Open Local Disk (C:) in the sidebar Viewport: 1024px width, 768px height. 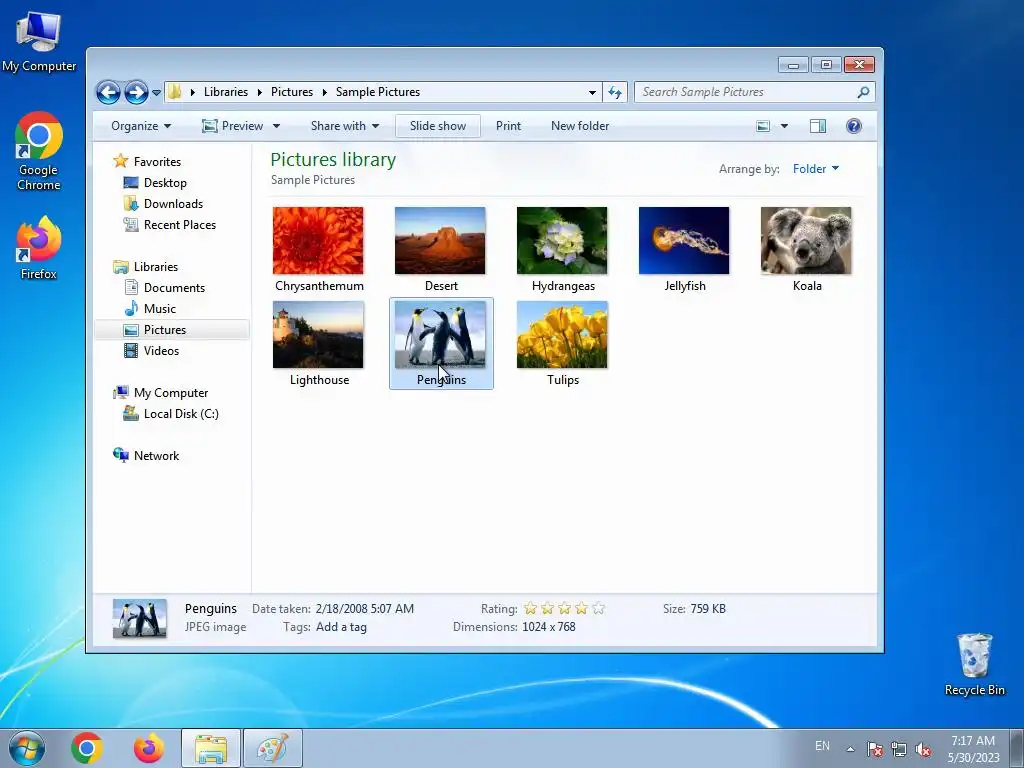click(181, 414)
